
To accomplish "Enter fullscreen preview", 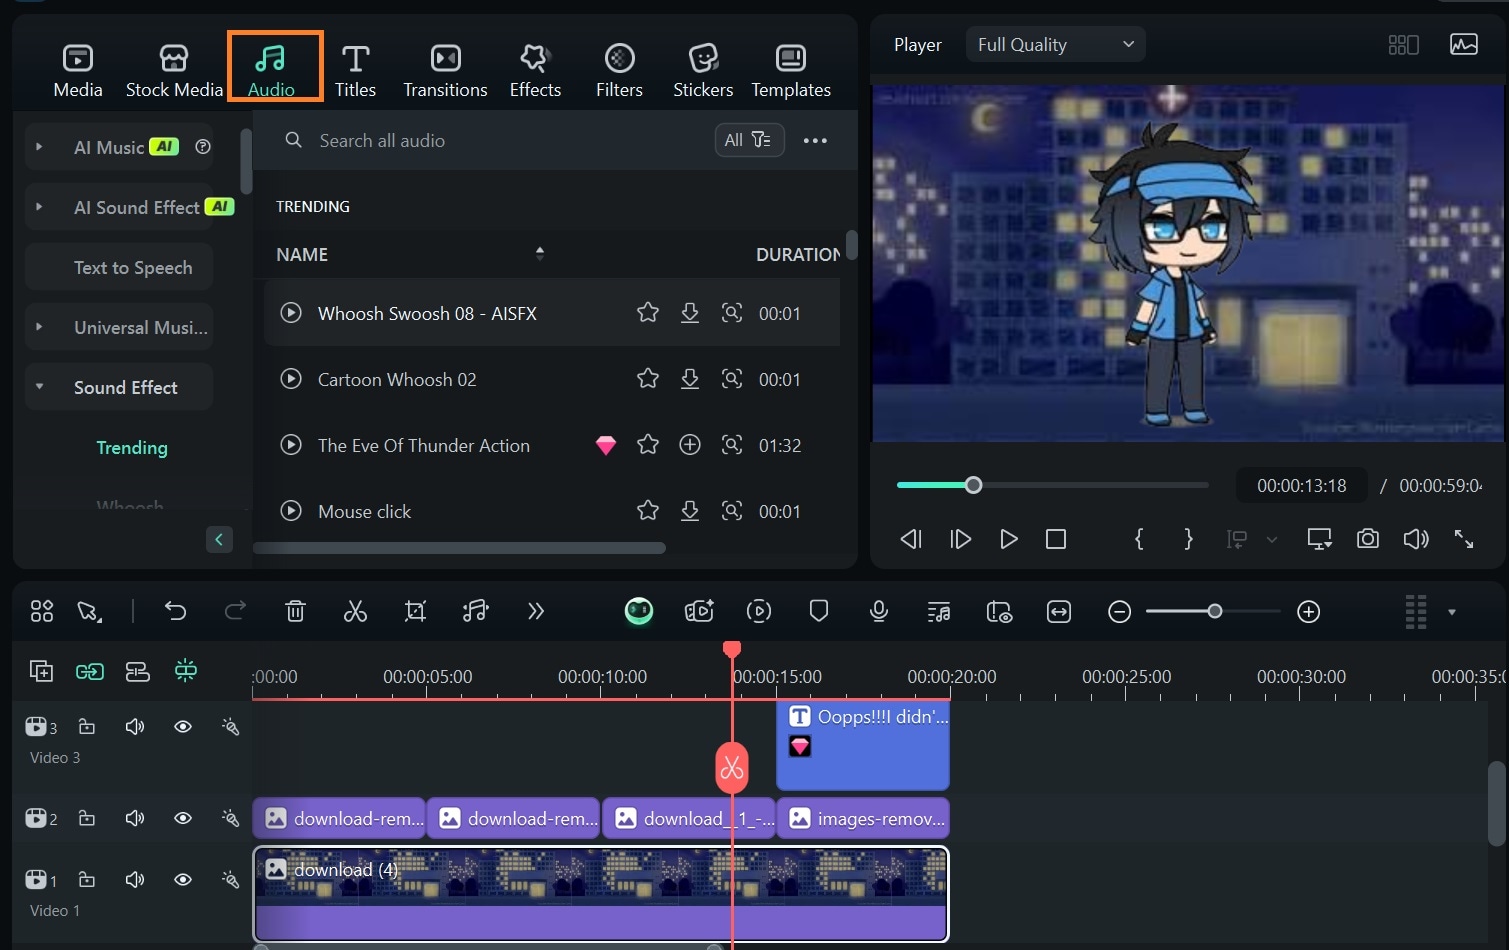I will (1464, 539).
